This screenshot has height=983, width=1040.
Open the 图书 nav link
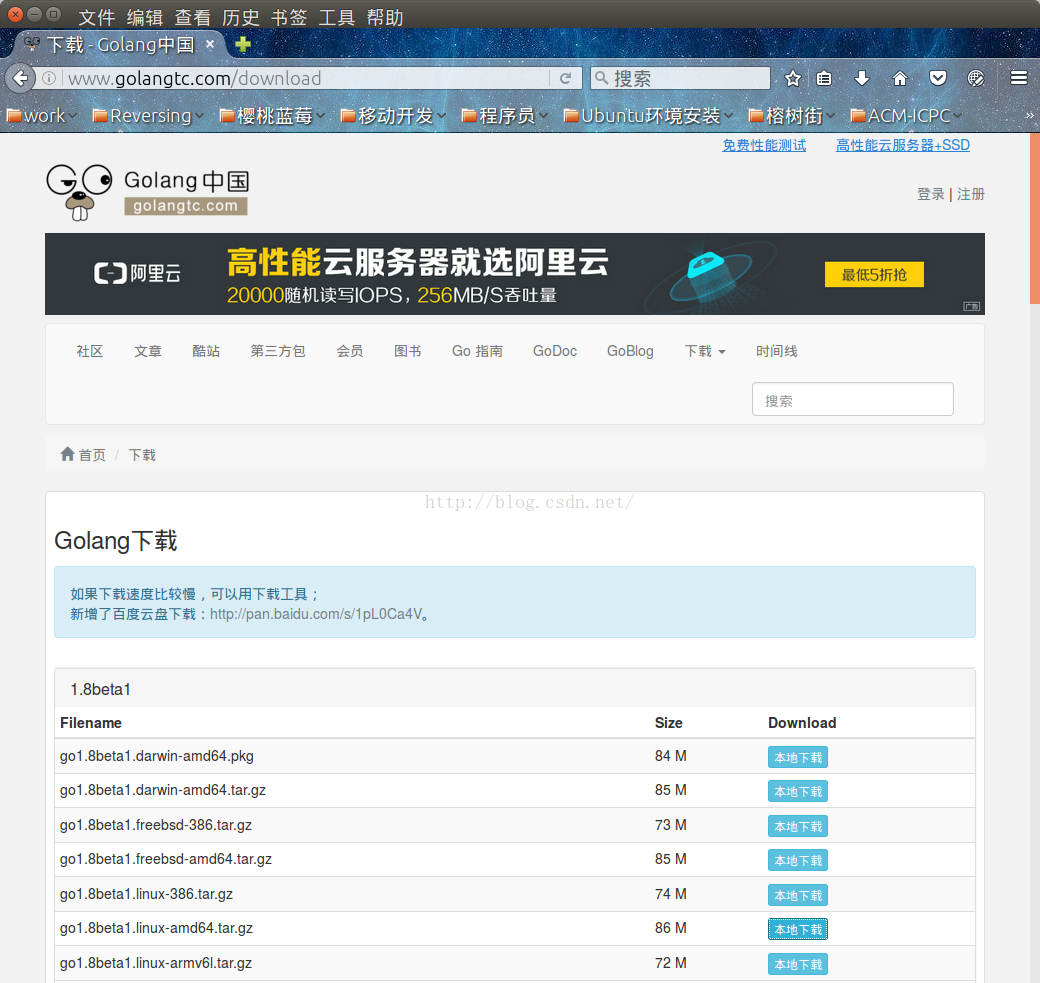click(407, 351)
